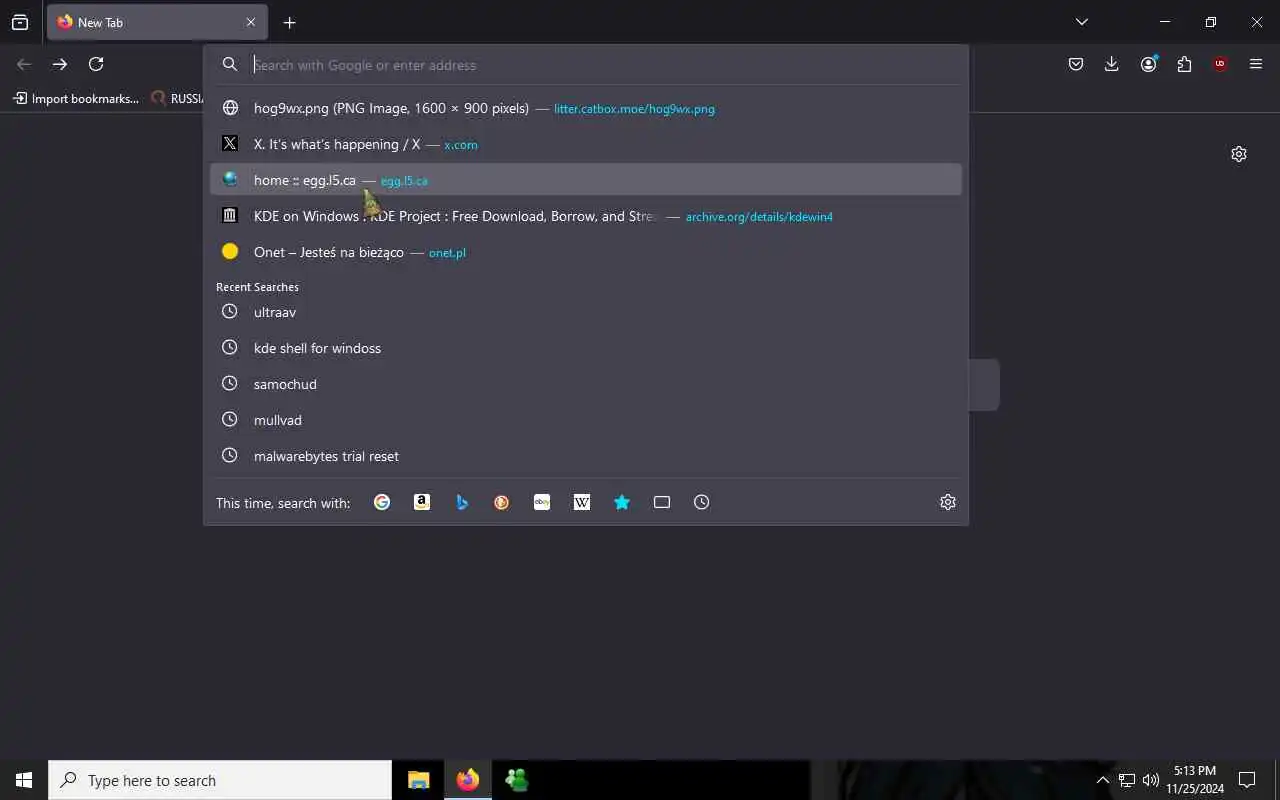Open the green messenger taskbar app
Viewport: 1280px width, 800px height.
517,780
